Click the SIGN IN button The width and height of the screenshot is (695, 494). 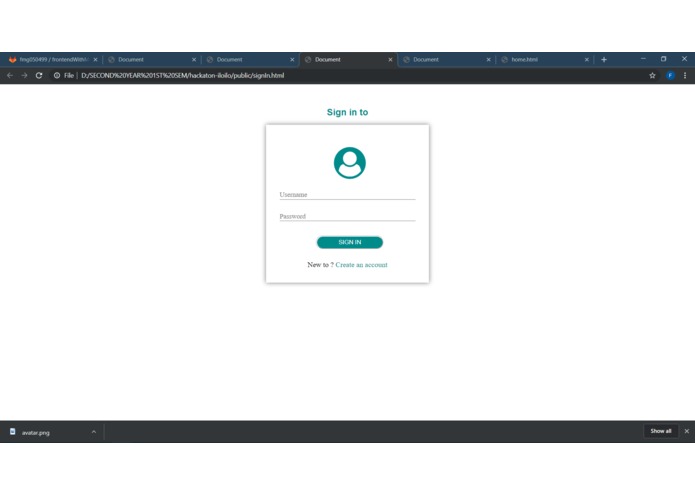click(350, 242)
